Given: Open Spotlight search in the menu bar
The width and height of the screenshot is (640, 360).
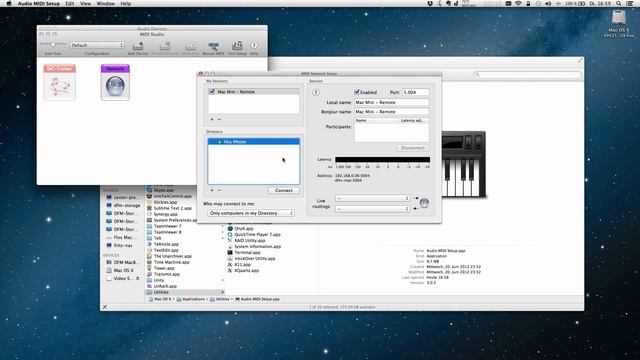Looking at the screenshot, I should pyautogui.click(x=619, y=3).
